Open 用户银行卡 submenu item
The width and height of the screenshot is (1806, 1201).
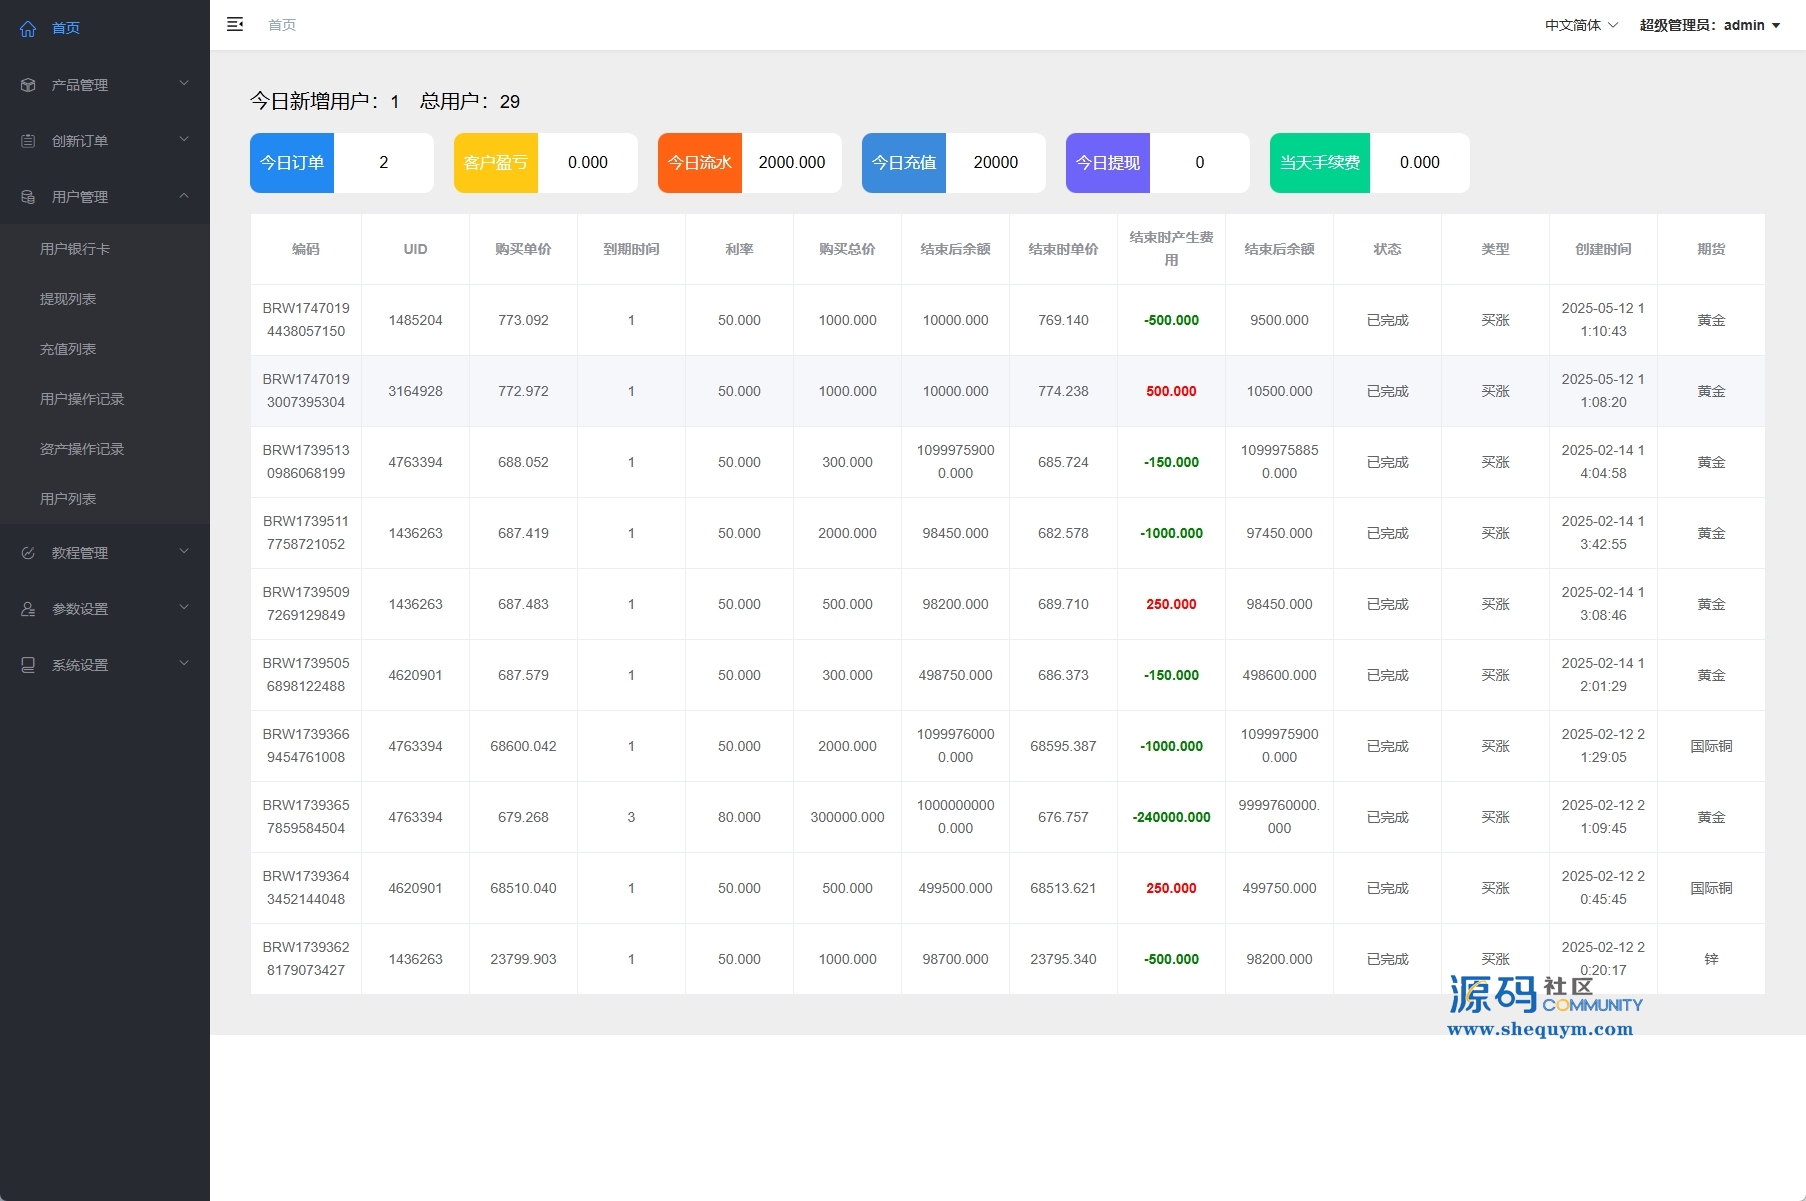point(75,249)
